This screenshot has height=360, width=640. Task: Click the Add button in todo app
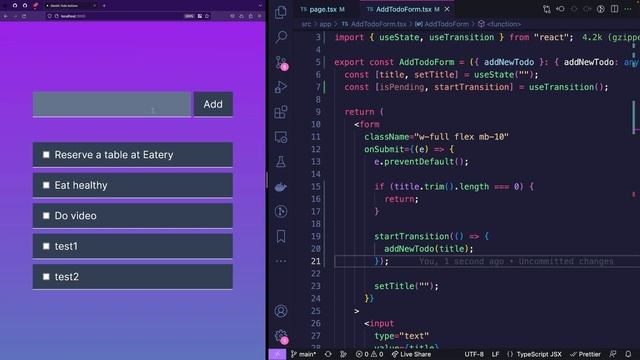(213, 104)
